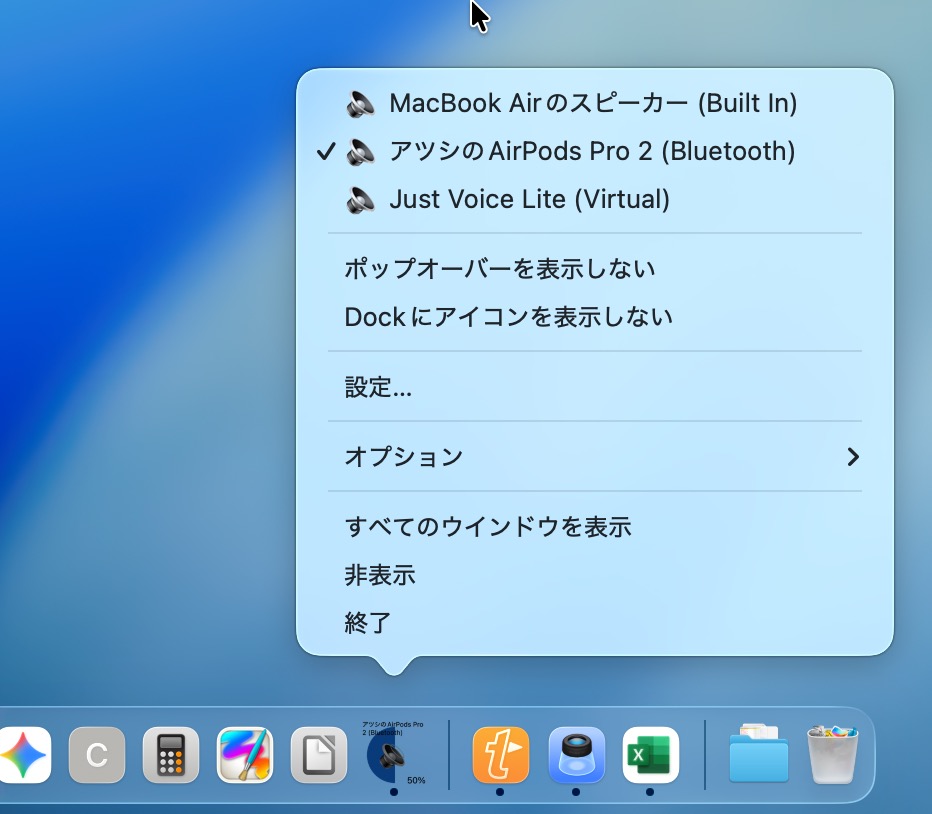932x814 pixels.
Task: Click すべてのウインドウを表示 menu entry
Action: pos(488,527)
